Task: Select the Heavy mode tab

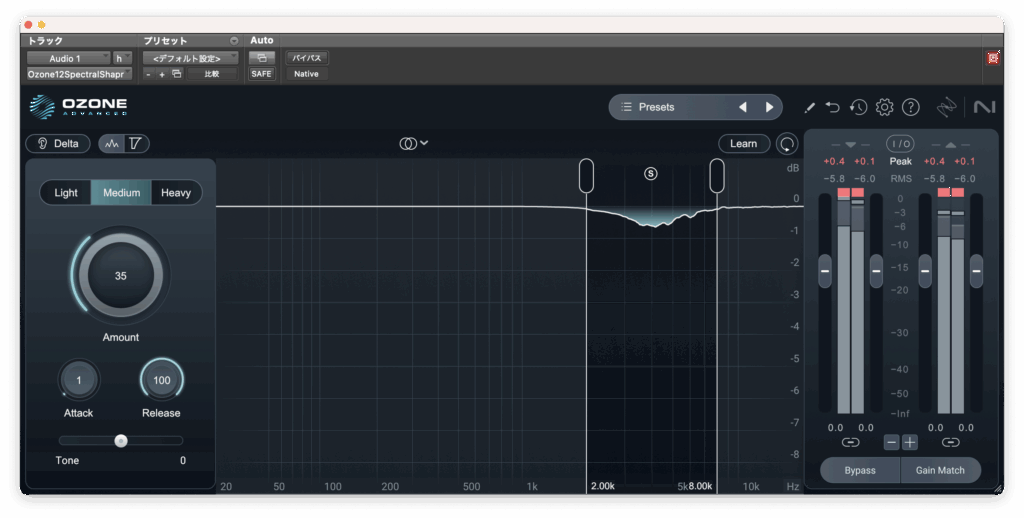Action: 176,193
